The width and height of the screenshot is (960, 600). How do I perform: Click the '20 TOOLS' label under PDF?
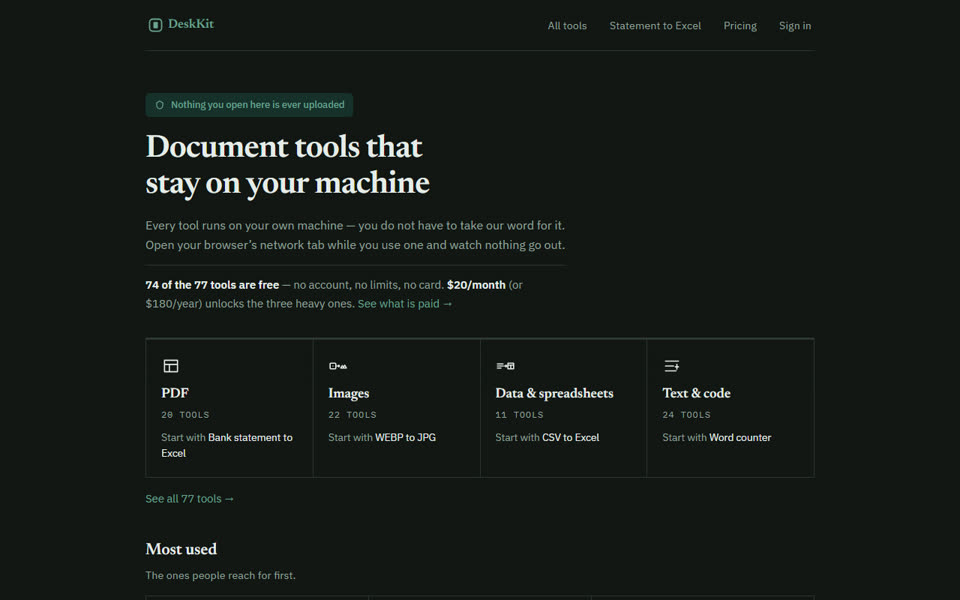185,414
